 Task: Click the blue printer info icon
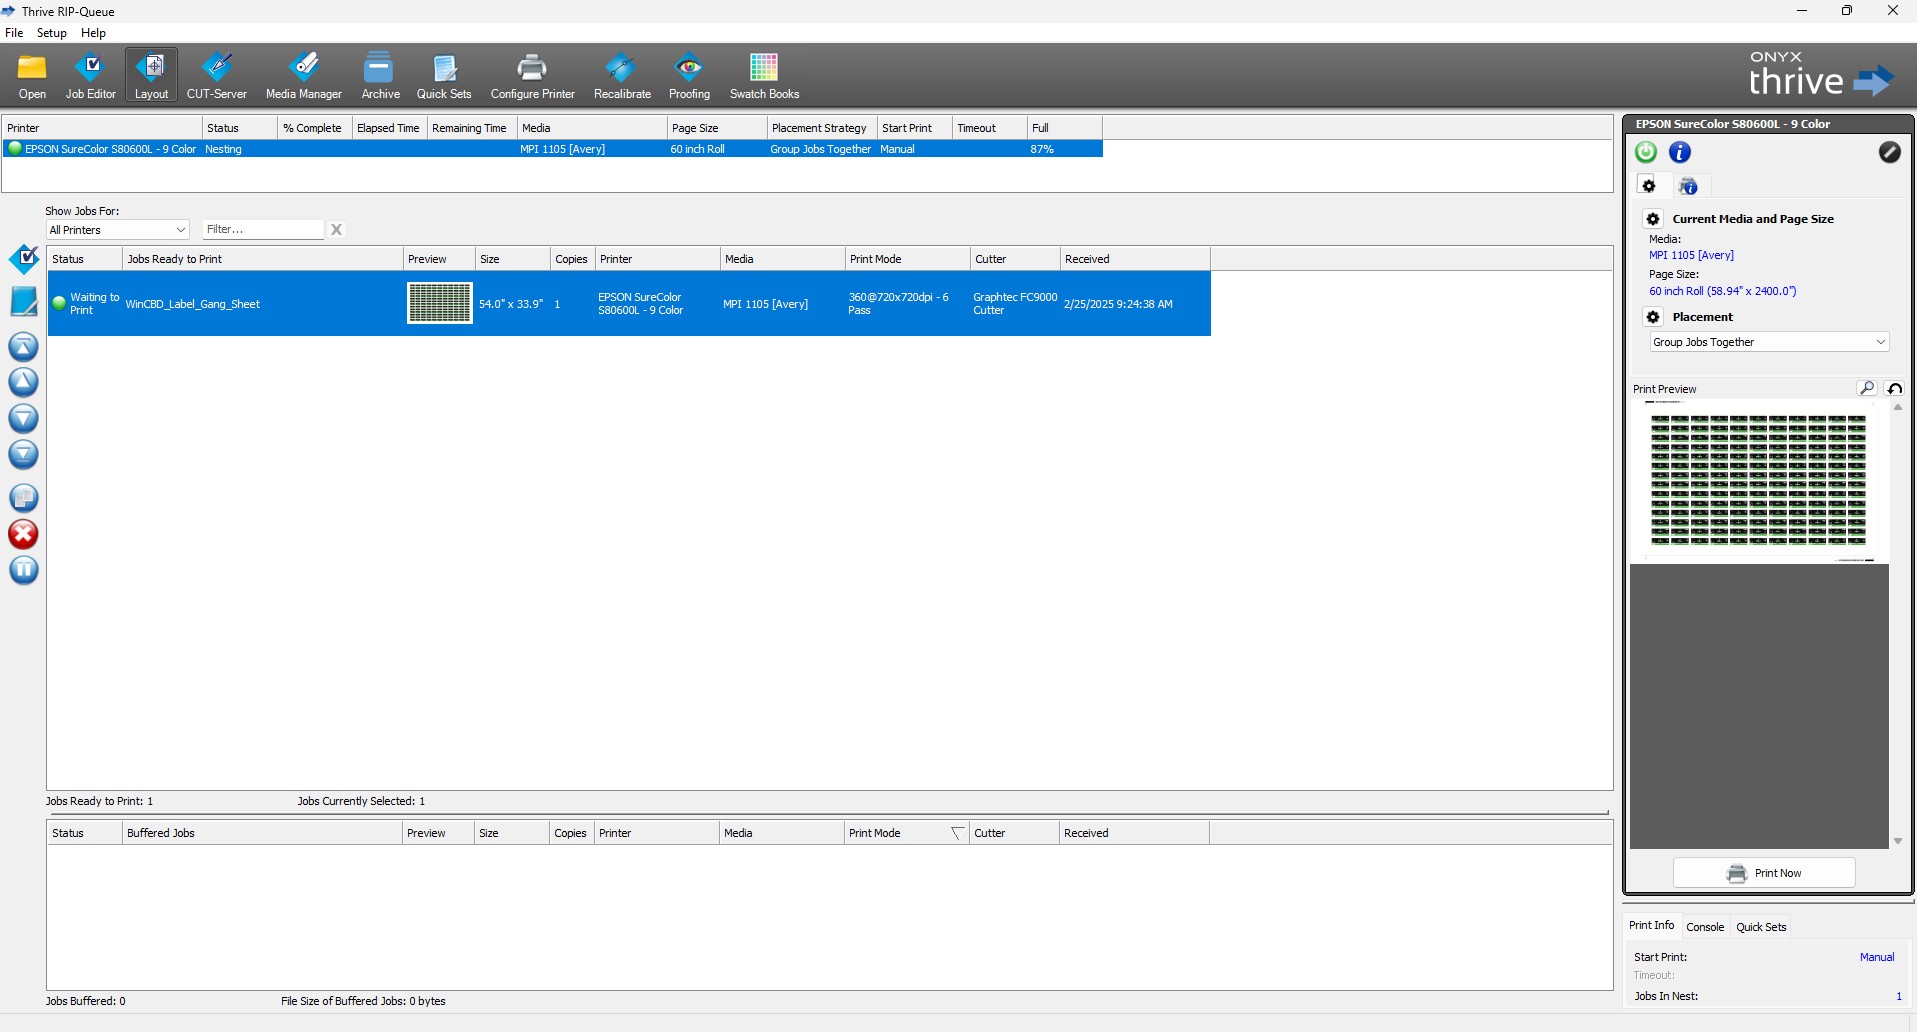point(1680,152)
